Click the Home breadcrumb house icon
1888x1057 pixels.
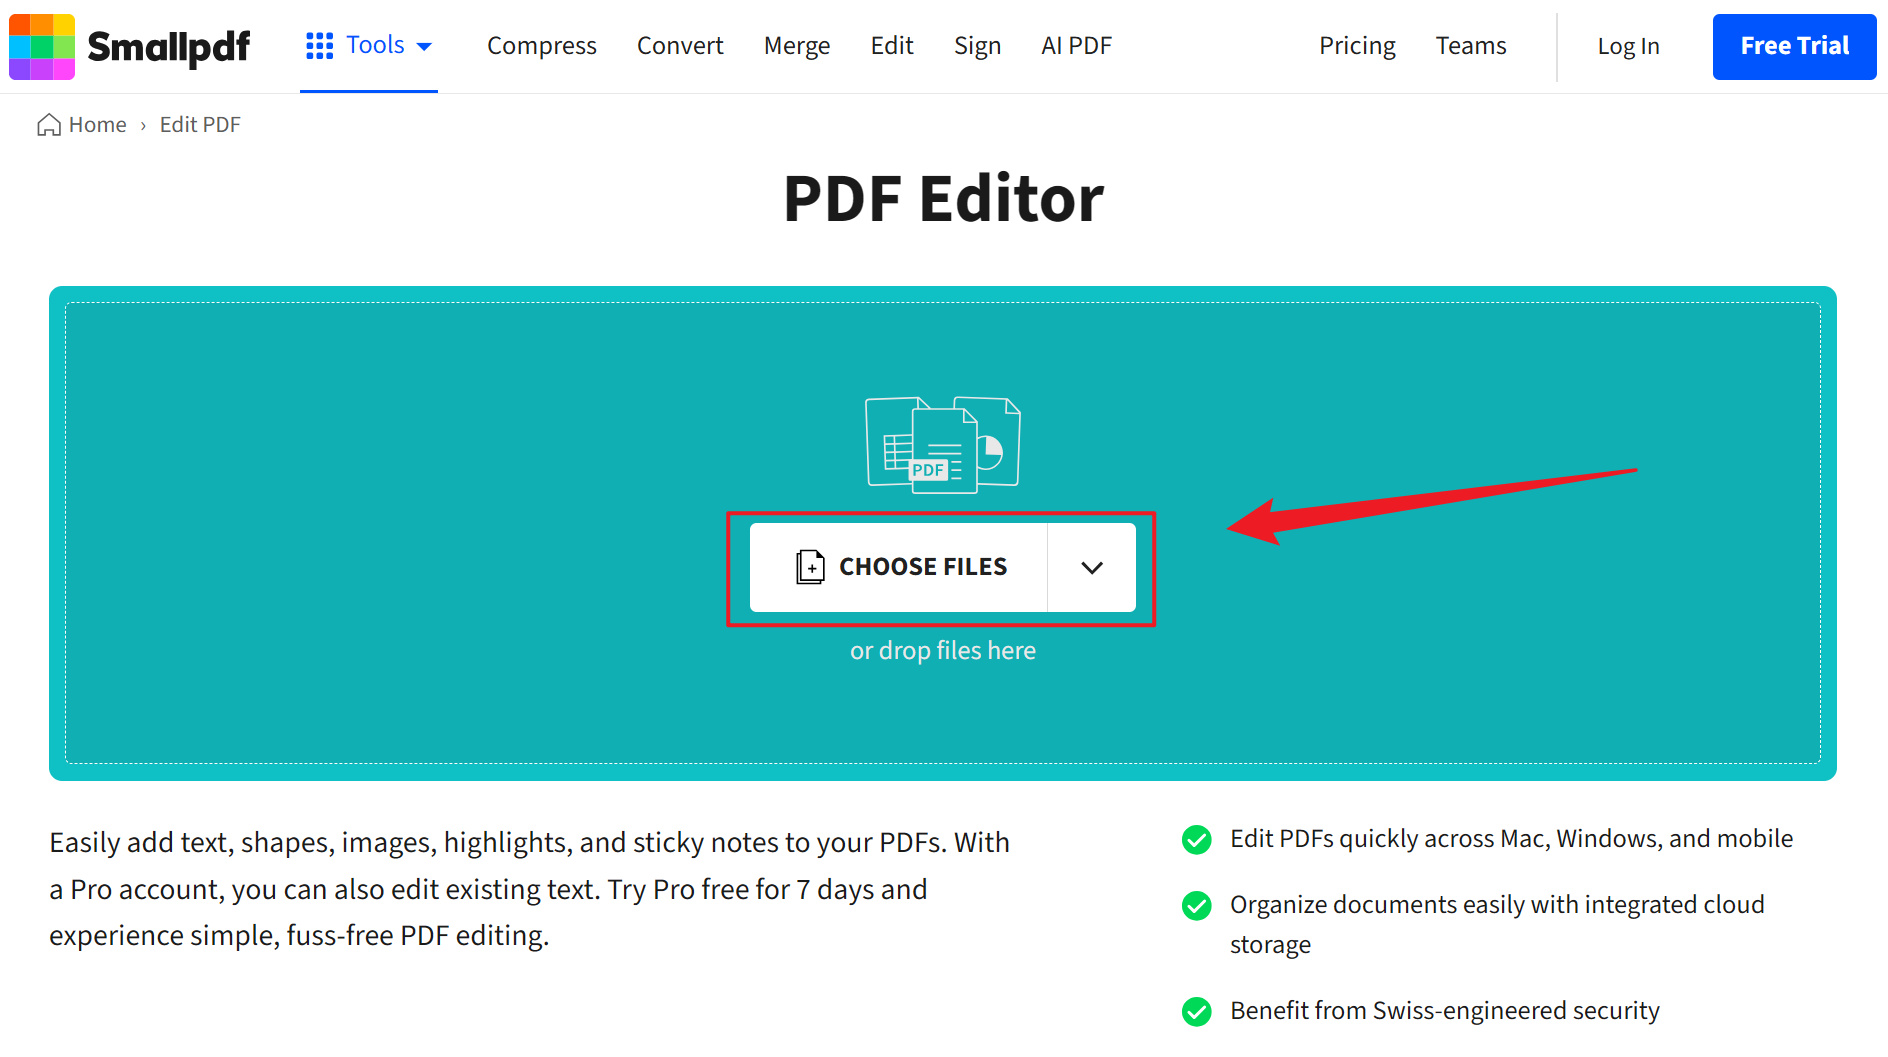(x=49, y=125)
